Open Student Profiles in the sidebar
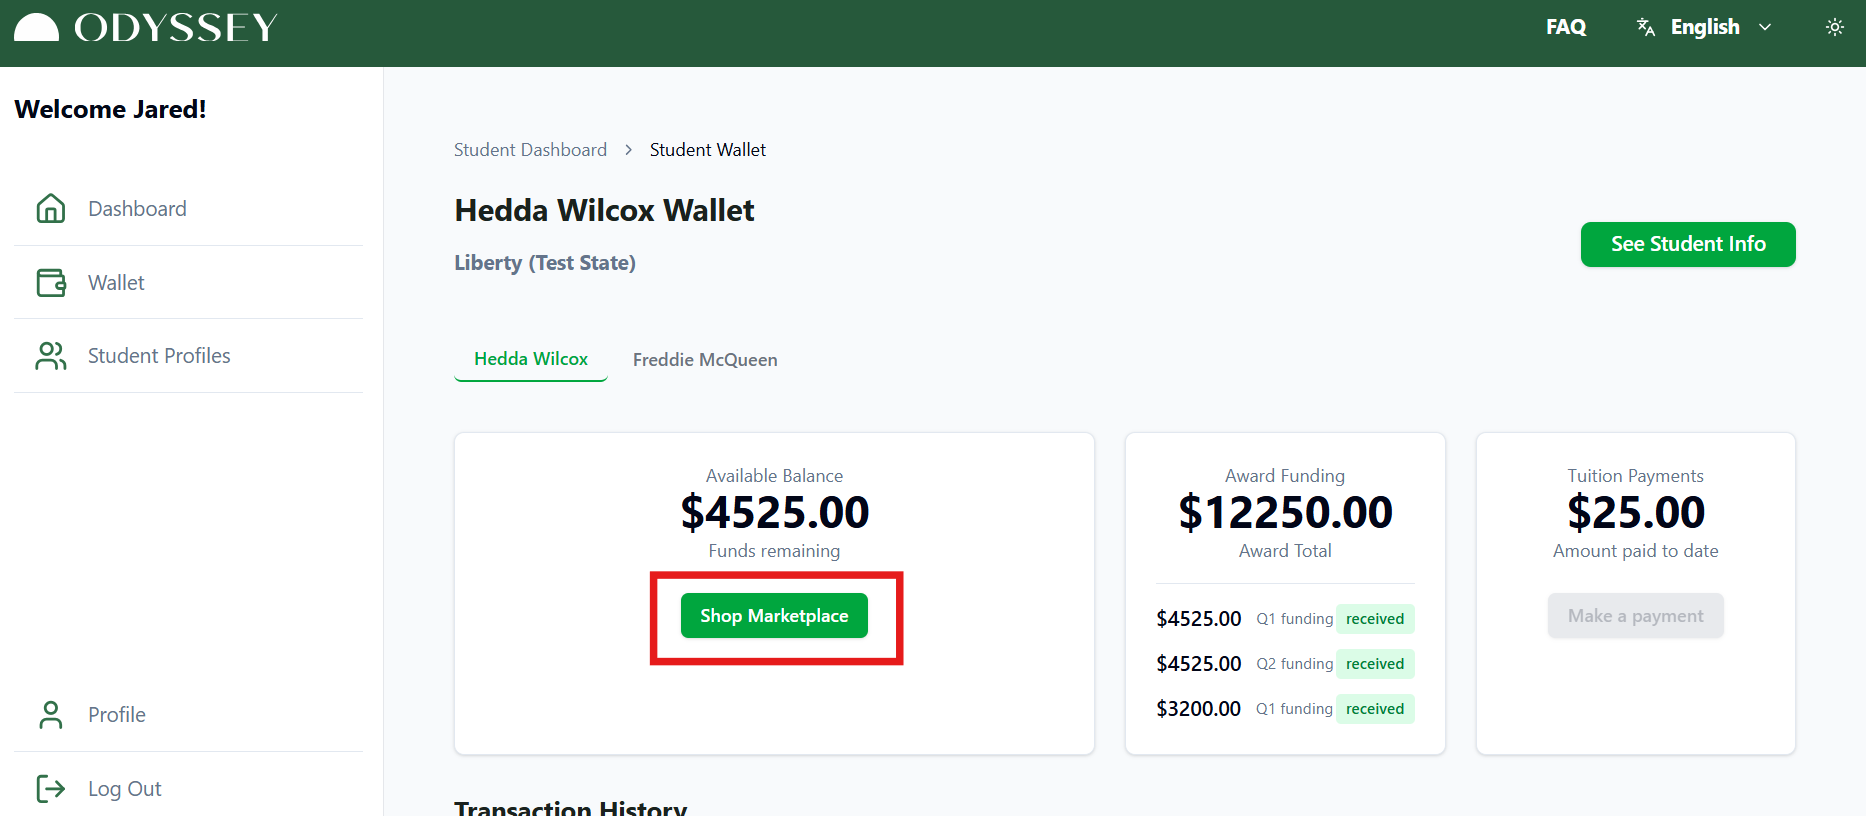The image size is (1866, 816). 159,356
